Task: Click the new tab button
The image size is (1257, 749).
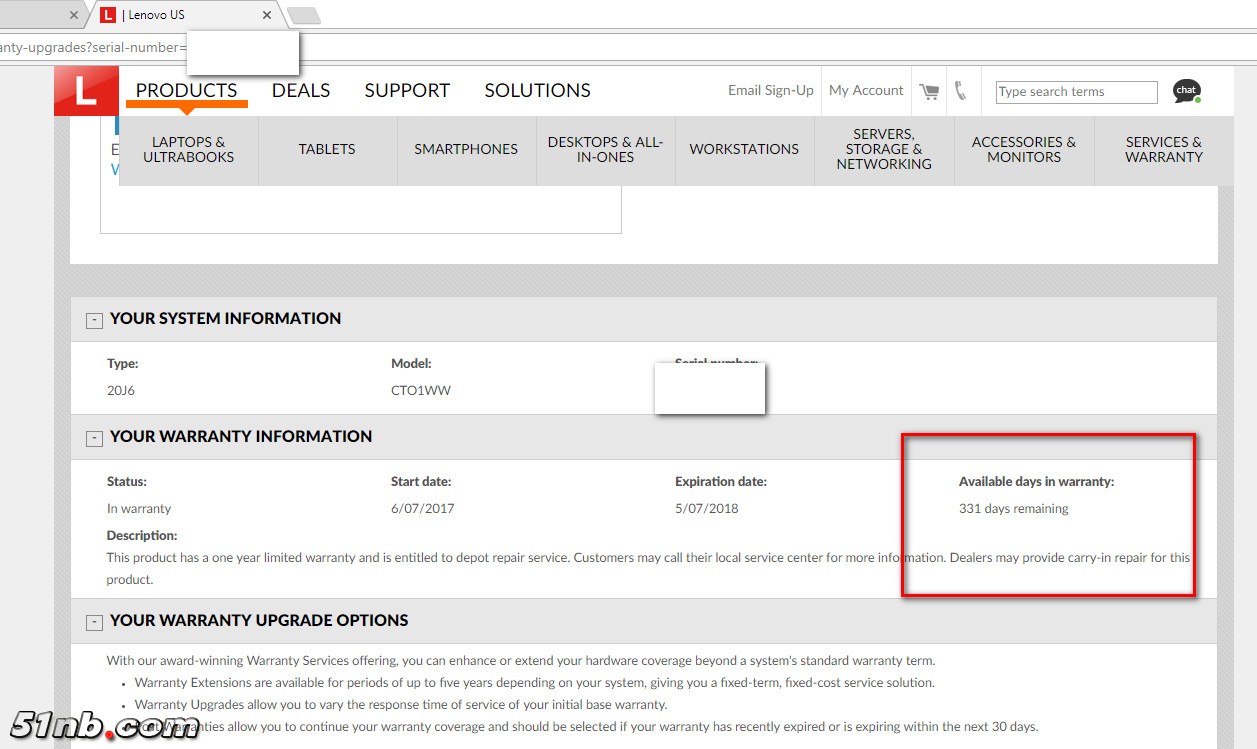Action: click(x=303, y=15)
